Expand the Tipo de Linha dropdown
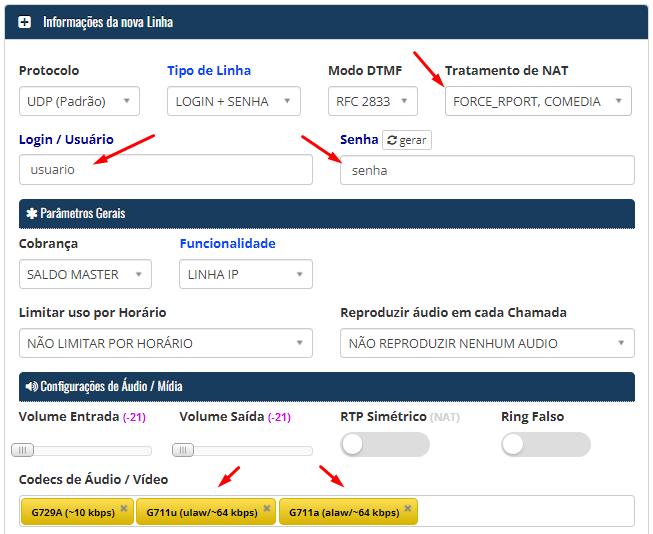The image size is (653, 534). point(233,101)
